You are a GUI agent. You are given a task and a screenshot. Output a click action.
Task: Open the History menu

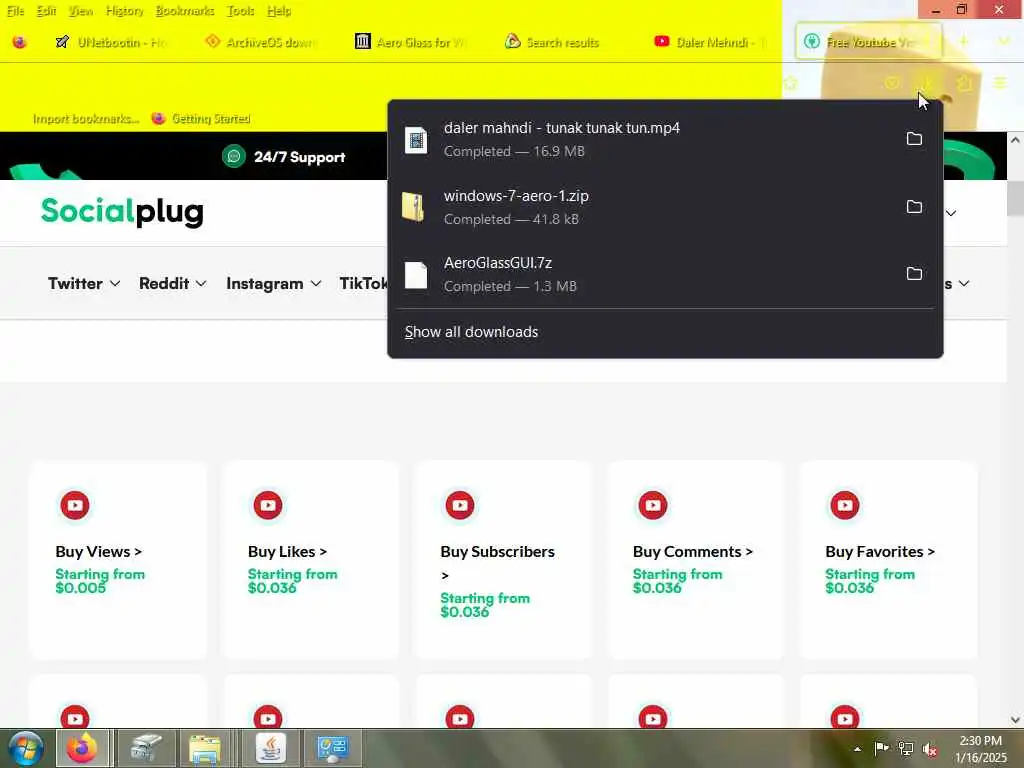point(125,11)
